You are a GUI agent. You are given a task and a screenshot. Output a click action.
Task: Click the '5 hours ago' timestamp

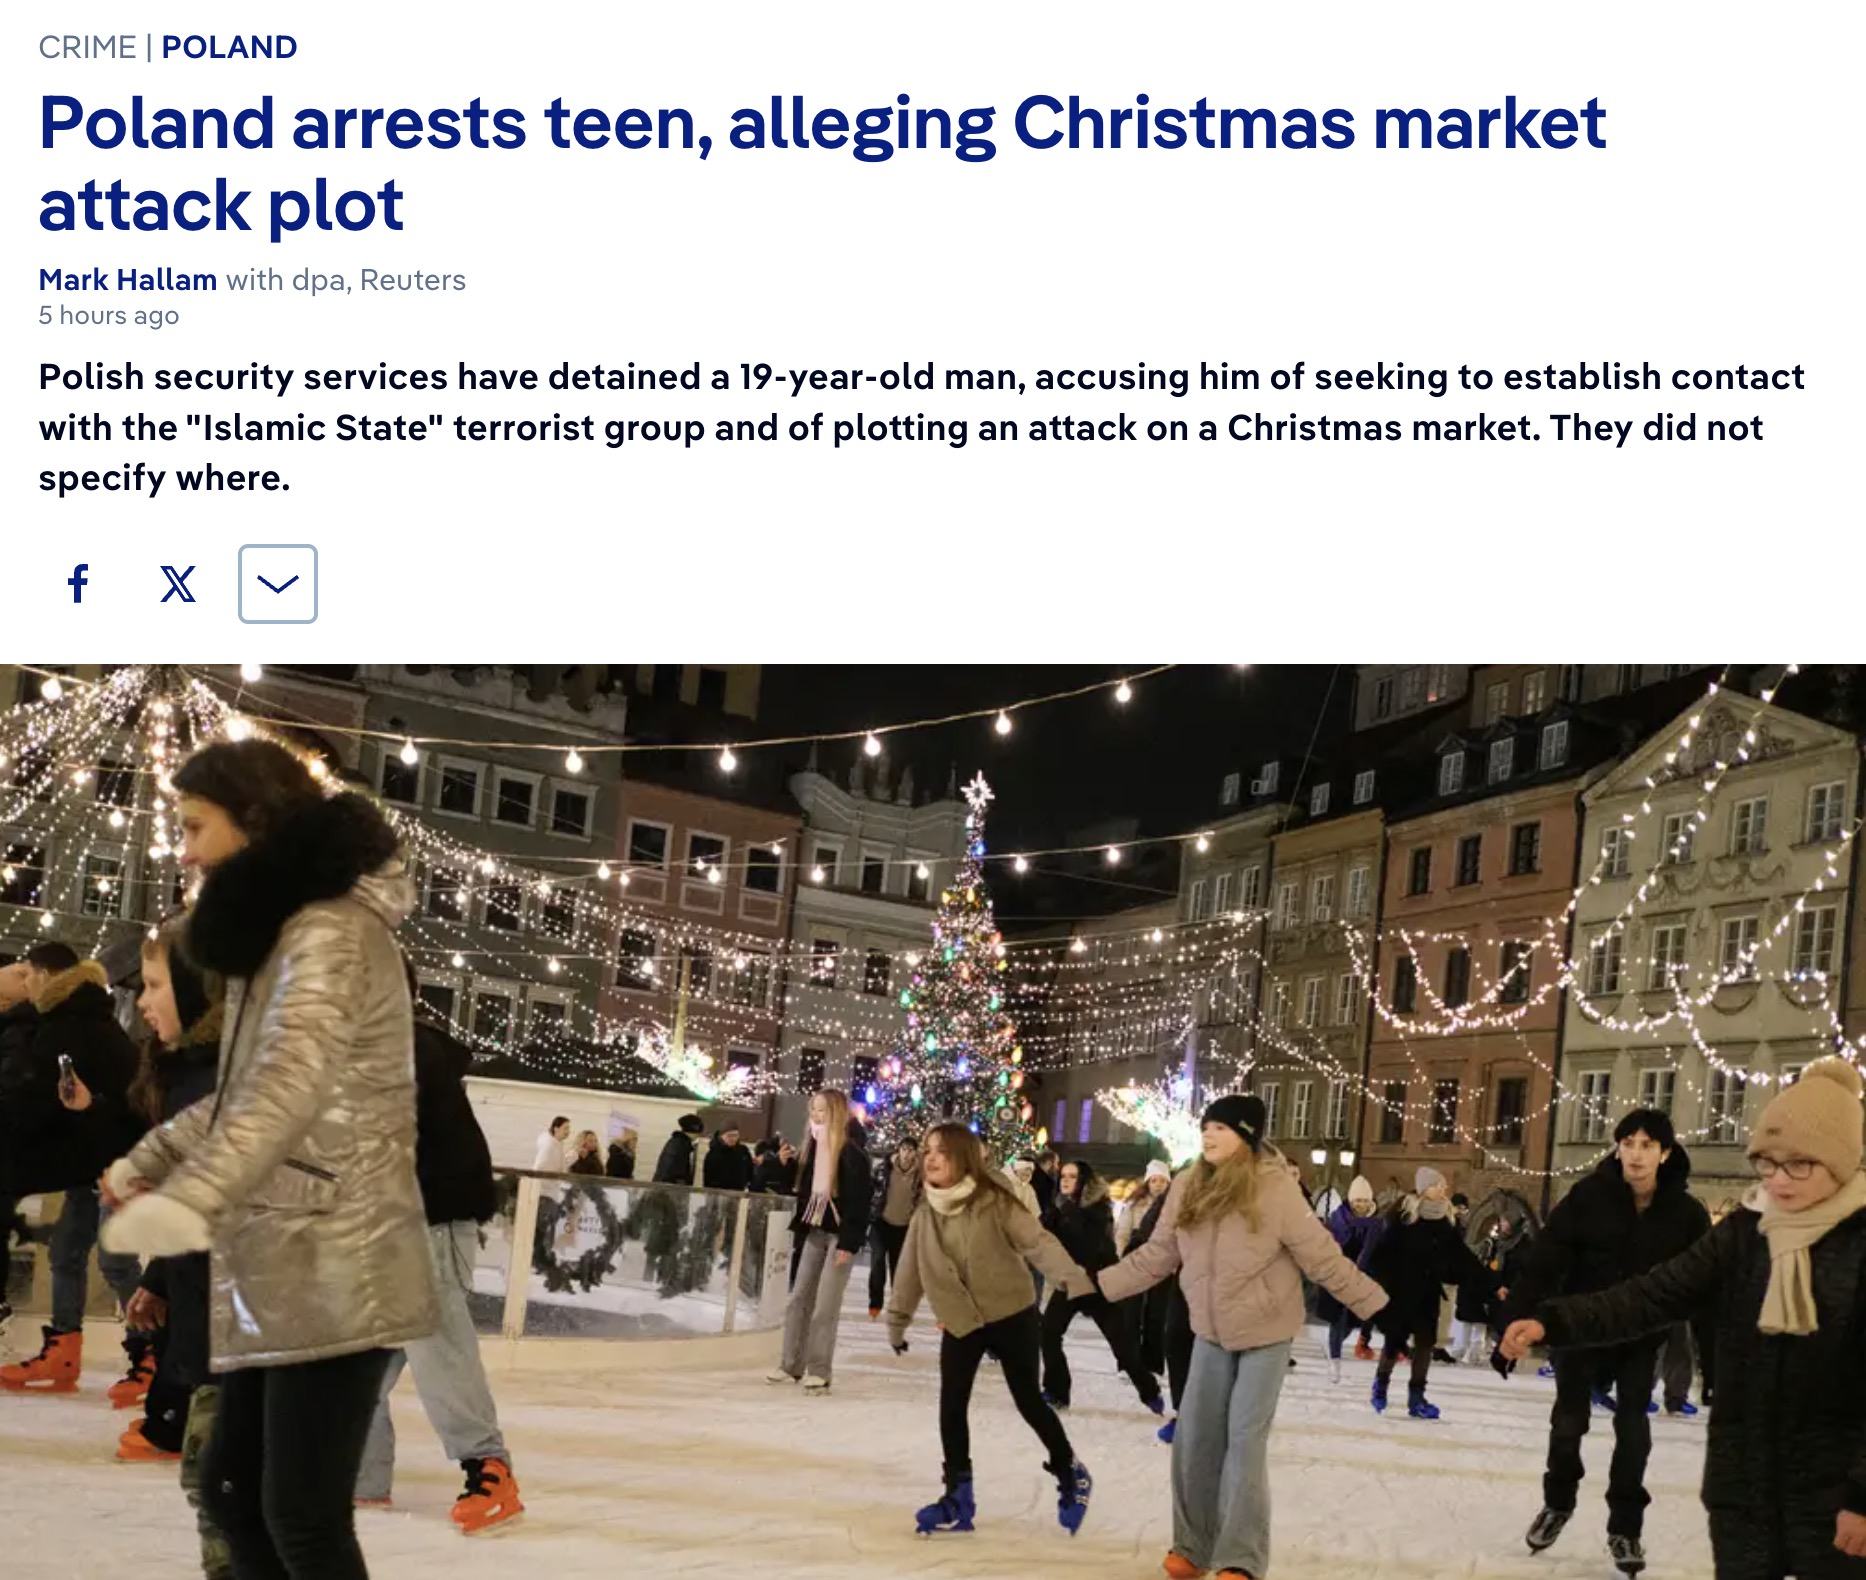[109, 316]
